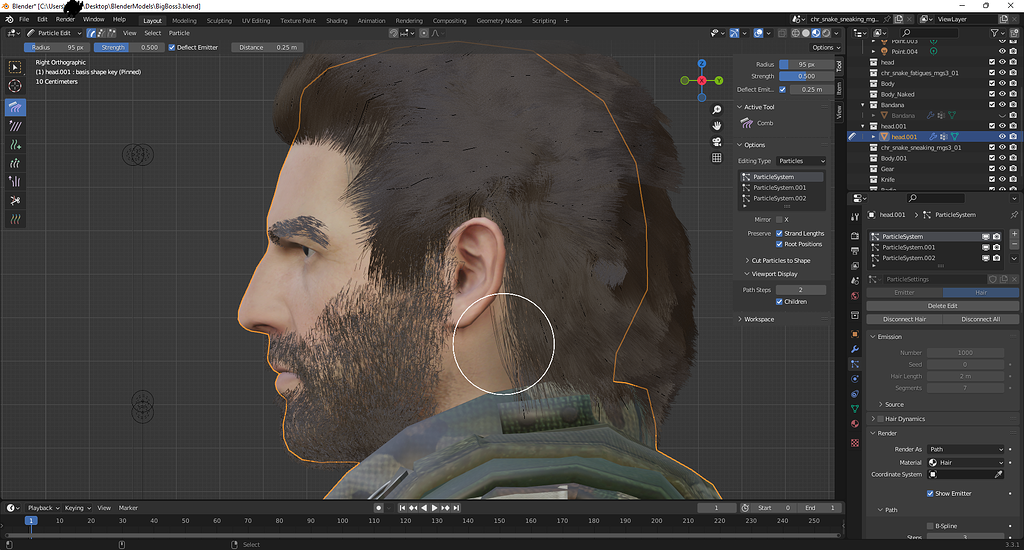This screenshot has width=1024, height=550.
Task: Click the Disconnect All button
Action: 981,319
